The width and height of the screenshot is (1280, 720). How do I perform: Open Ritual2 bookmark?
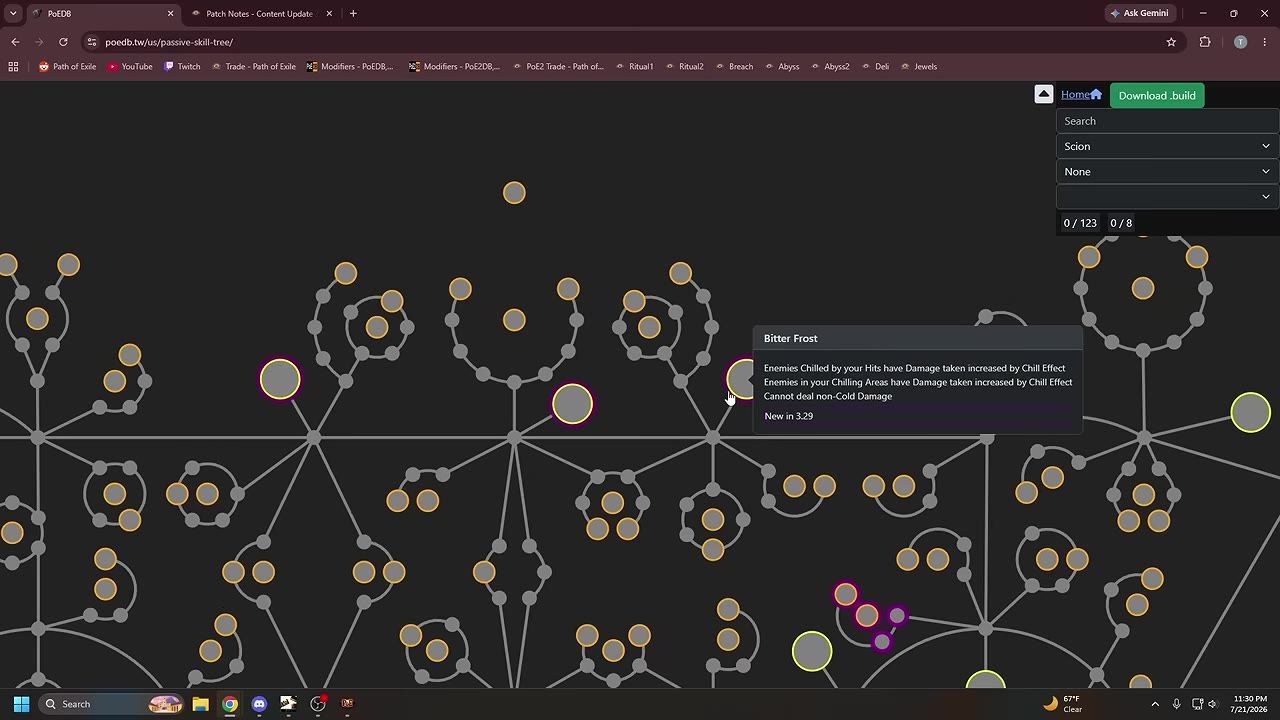coord(683,67)
